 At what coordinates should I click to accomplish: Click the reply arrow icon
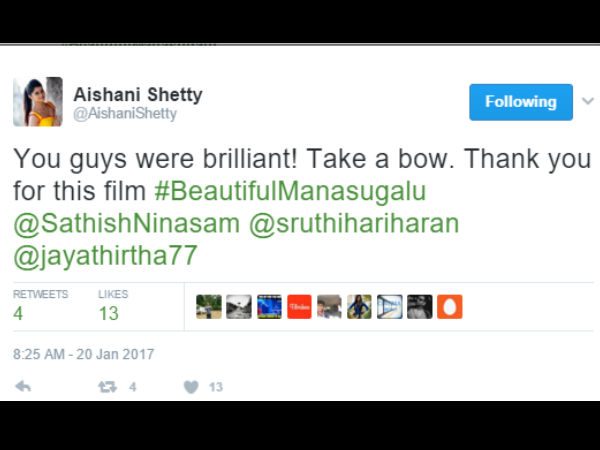(x=23, y=386)
